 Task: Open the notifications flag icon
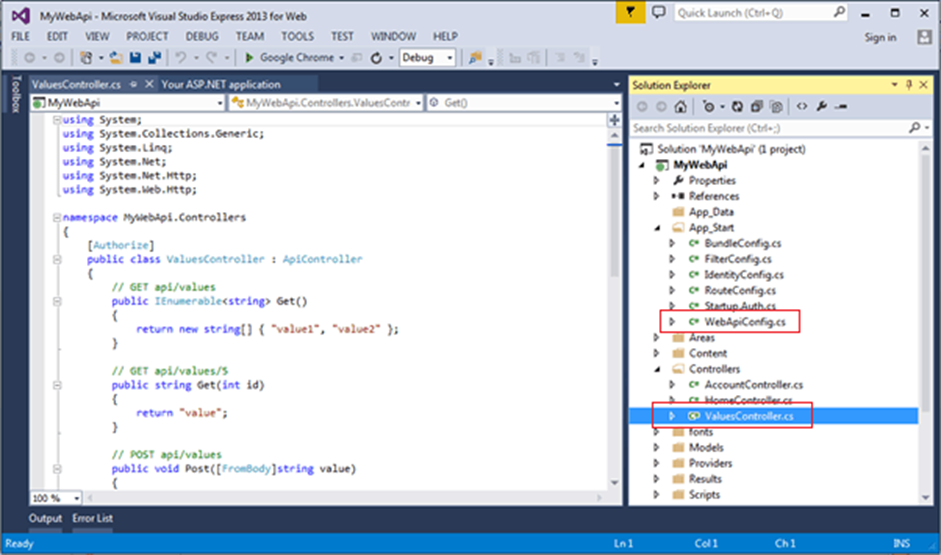pos(630,12)
